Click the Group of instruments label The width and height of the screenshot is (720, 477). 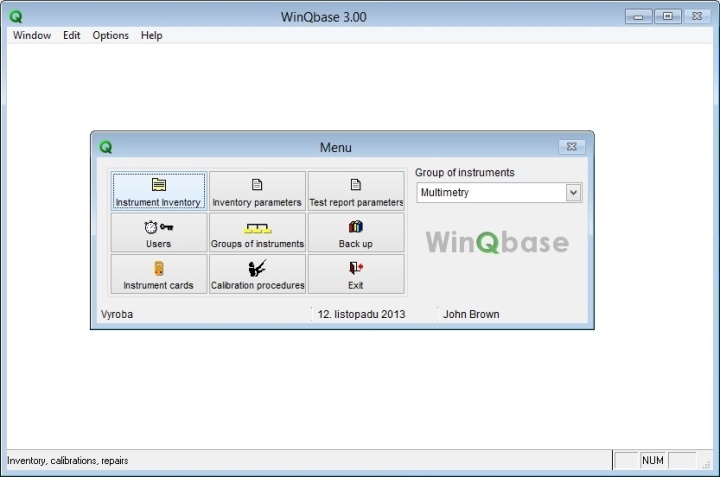click(465, 173)
